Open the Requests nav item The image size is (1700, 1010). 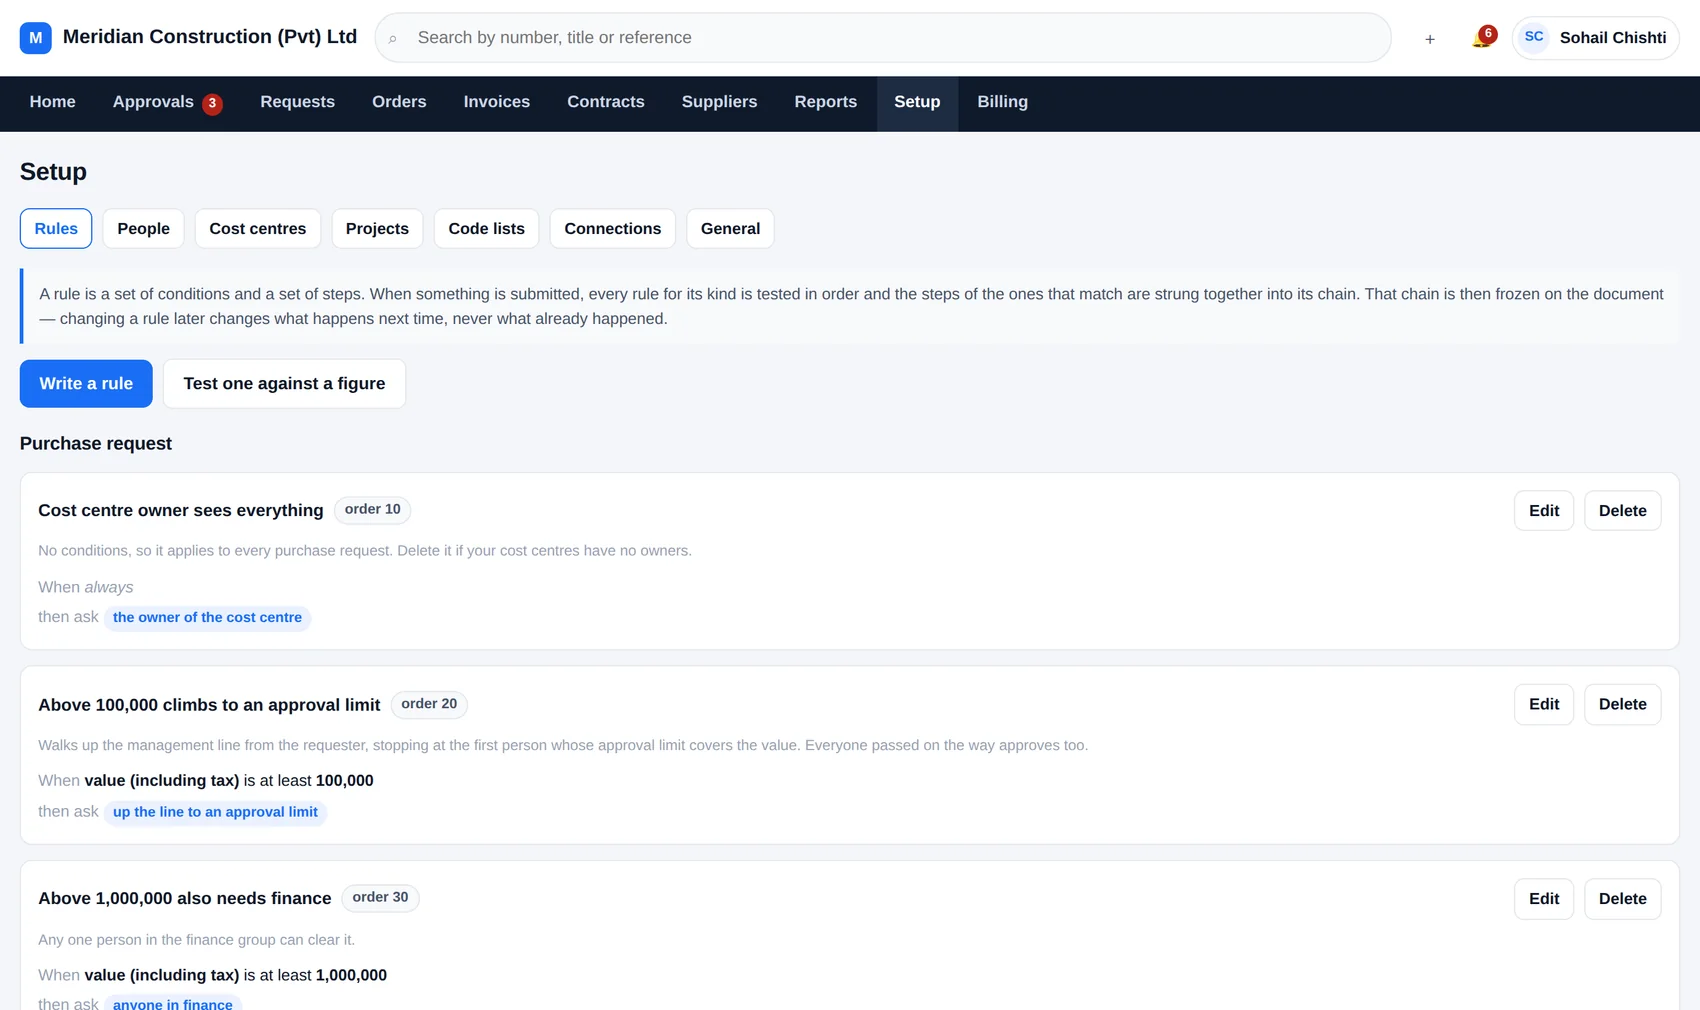point(298,102)
